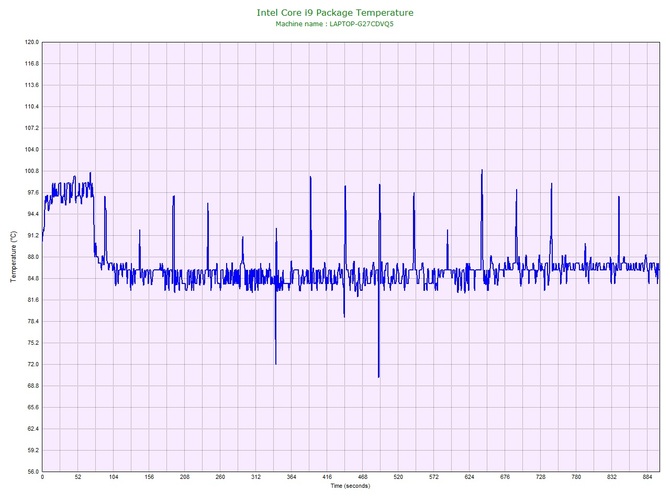Click the 88.0 y-axis value
This screenshot has width=670, height=503.
(x=33, y=257)
